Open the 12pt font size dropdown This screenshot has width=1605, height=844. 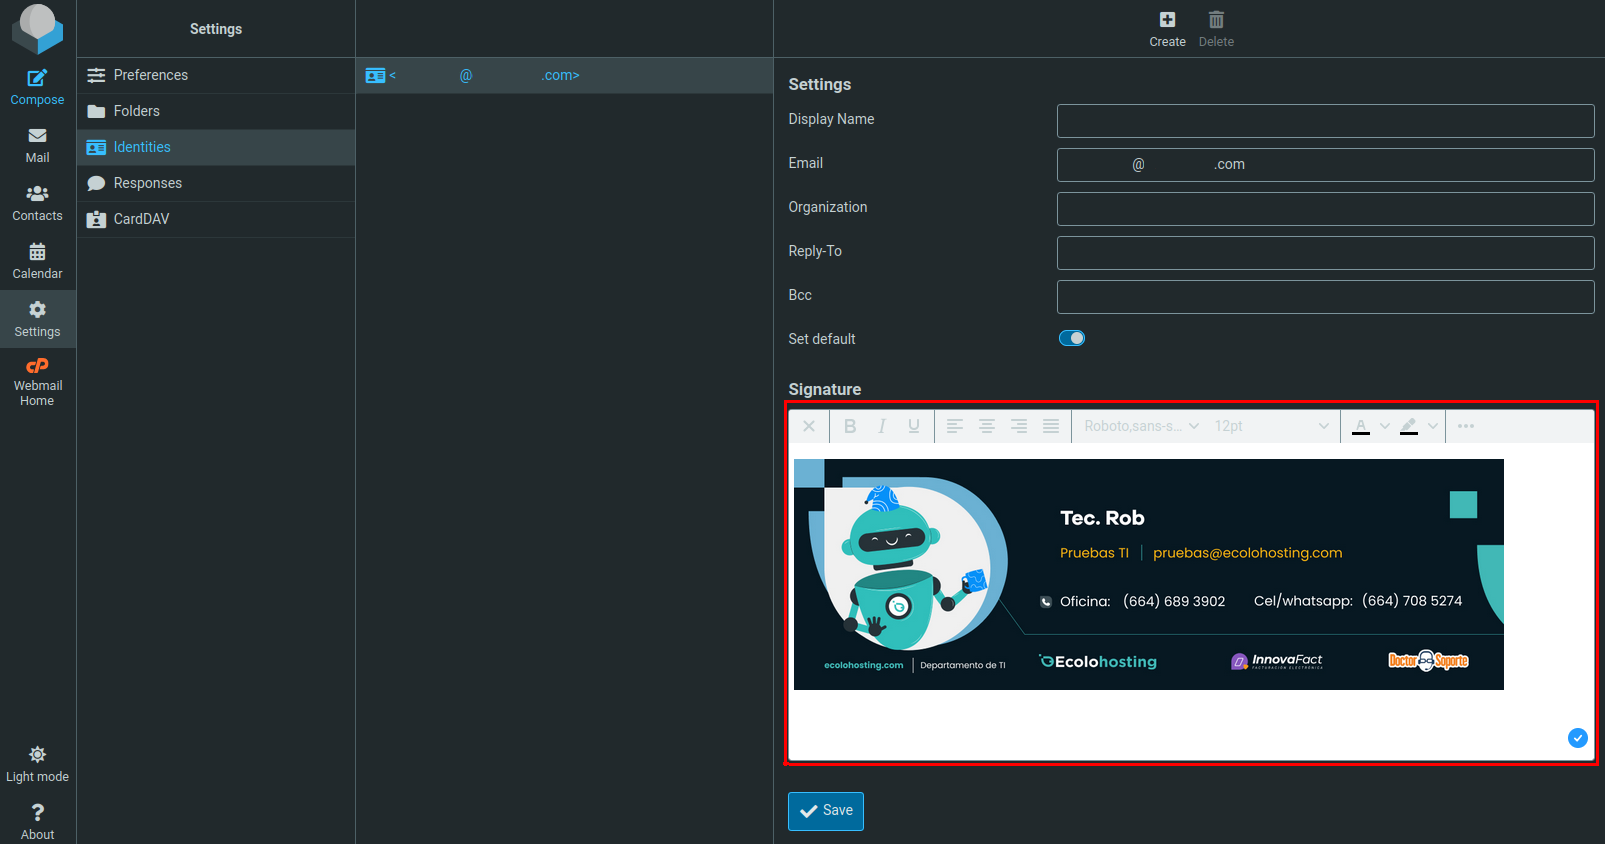pyautogui.click(x=1271, y=426)
